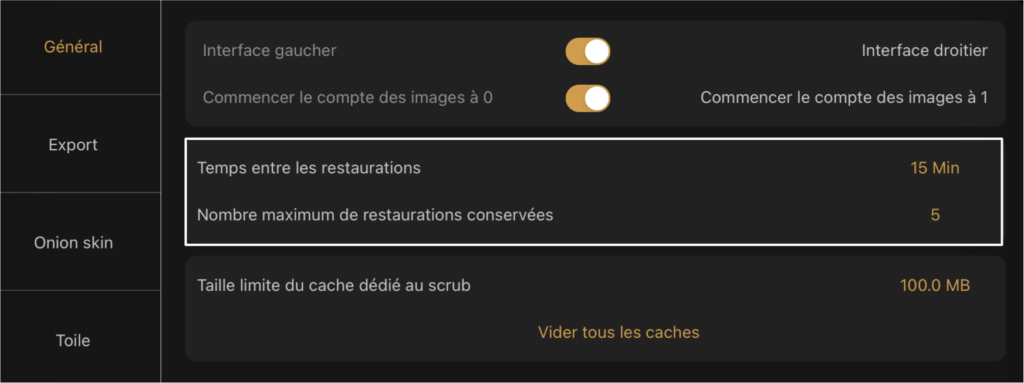Switch to the Export tab
The height and width of the screenshot is (383, 1024).
[73, 144]
